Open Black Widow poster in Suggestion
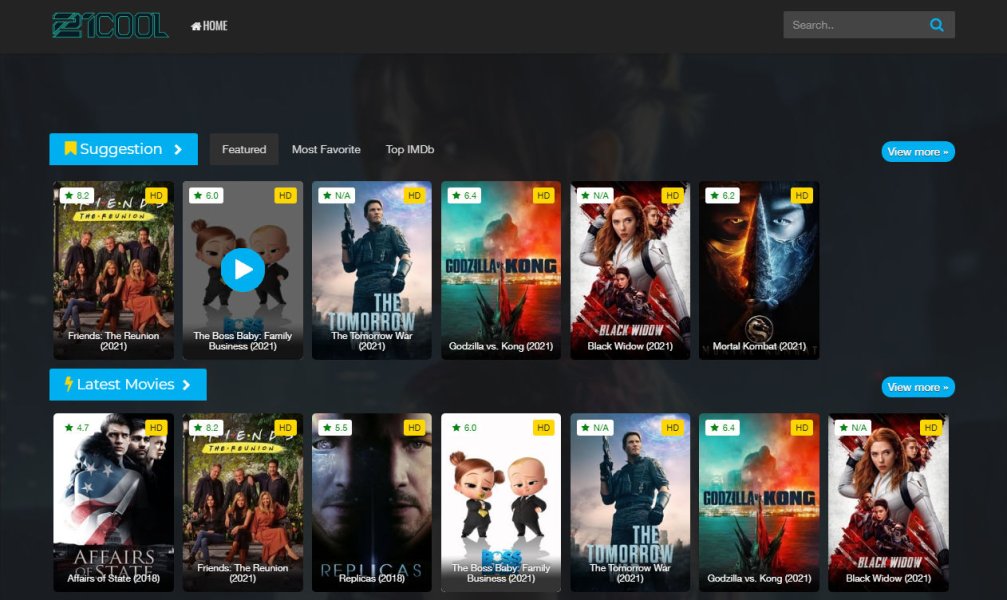The image size is (1007, 600). tap(630, 270)
